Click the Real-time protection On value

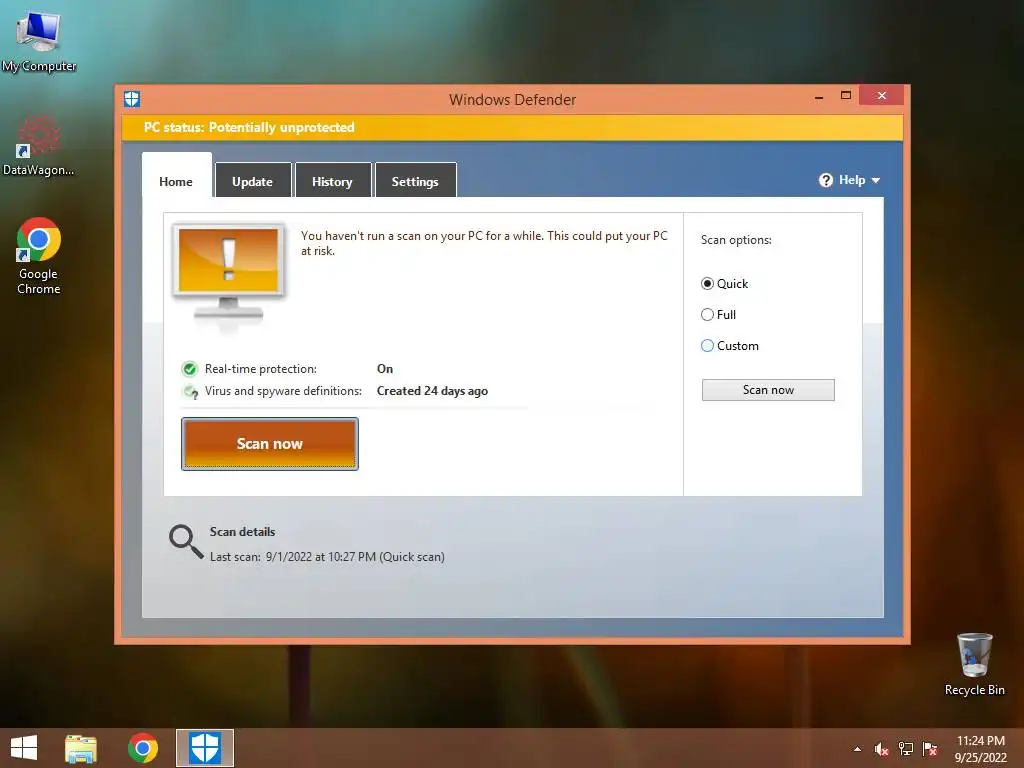(x=385, y=369)
